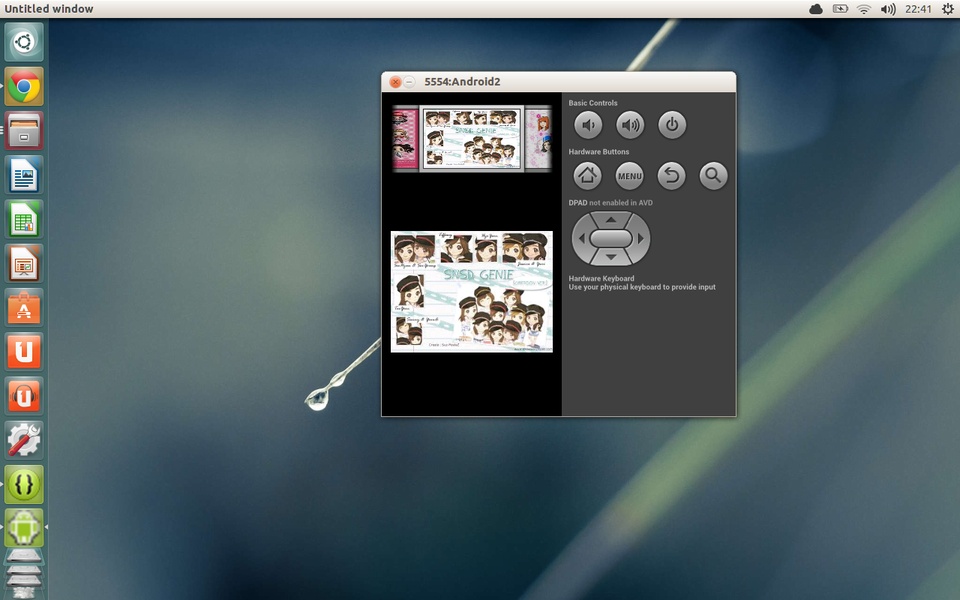Image resolution: width=960 pixels, height=600 pixels.
Task: Open Ubuntu Software Center from the launcher
Action: (24, 307)
